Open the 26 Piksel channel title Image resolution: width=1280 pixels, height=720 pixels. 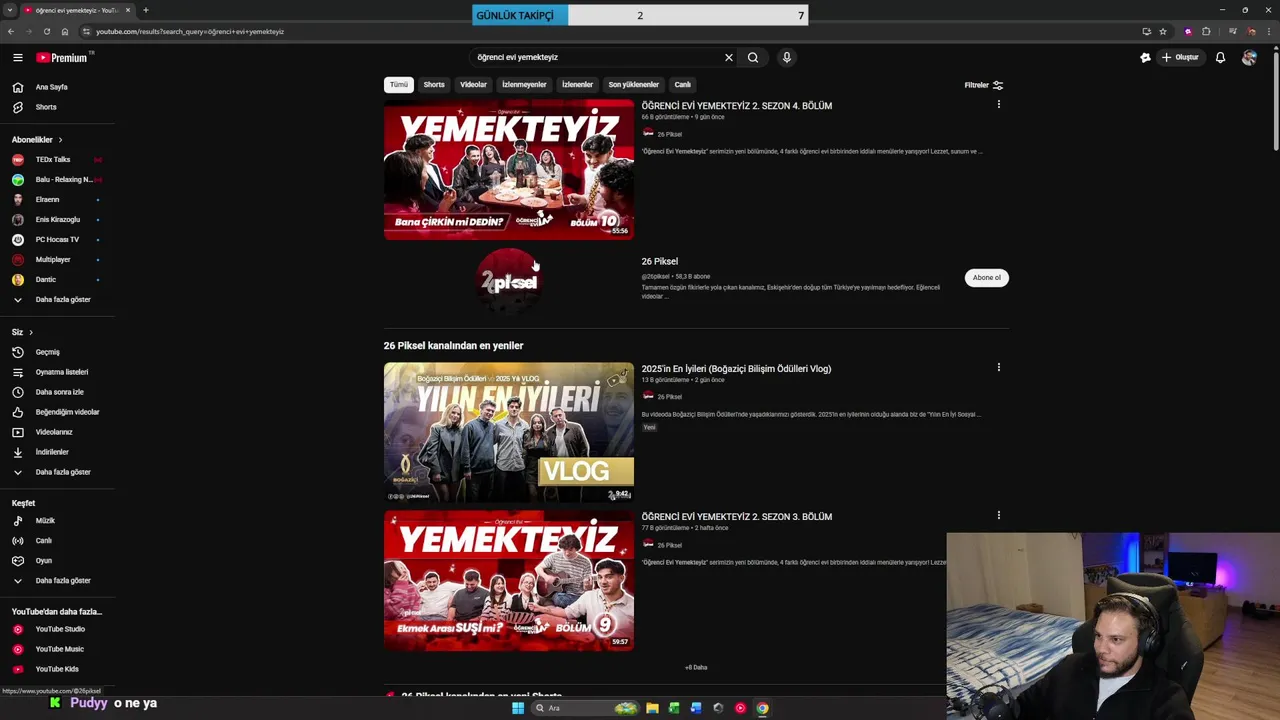(x=660, y=261)
